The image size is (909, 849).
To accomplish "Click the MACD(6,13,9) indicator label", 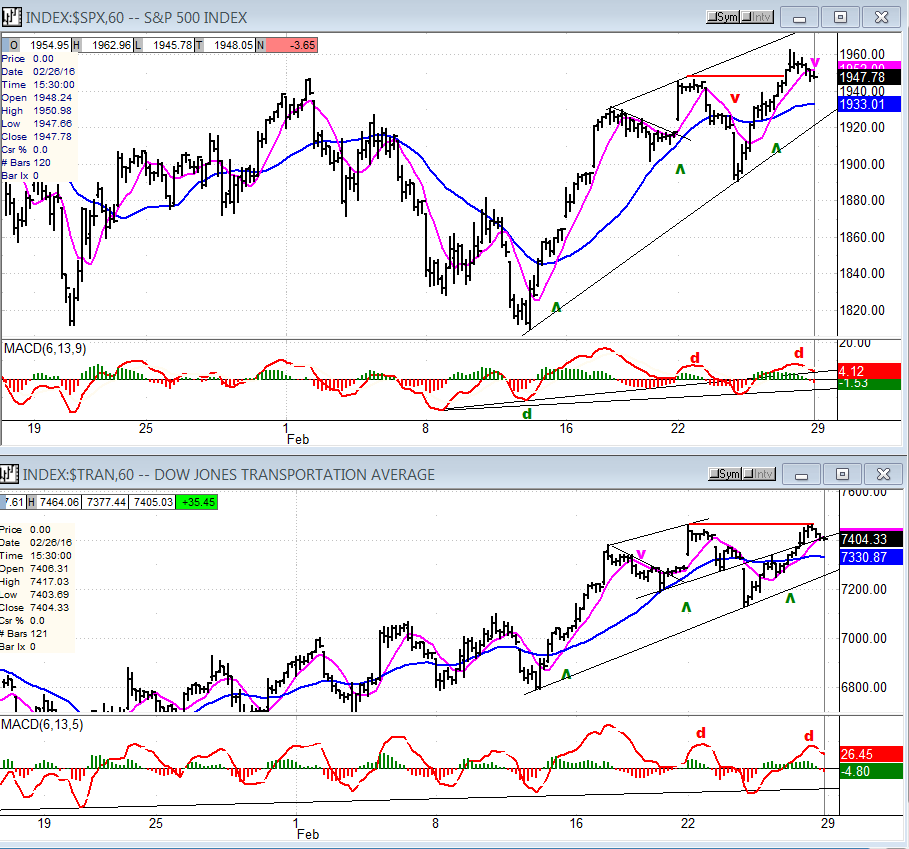I will (45, 348).
